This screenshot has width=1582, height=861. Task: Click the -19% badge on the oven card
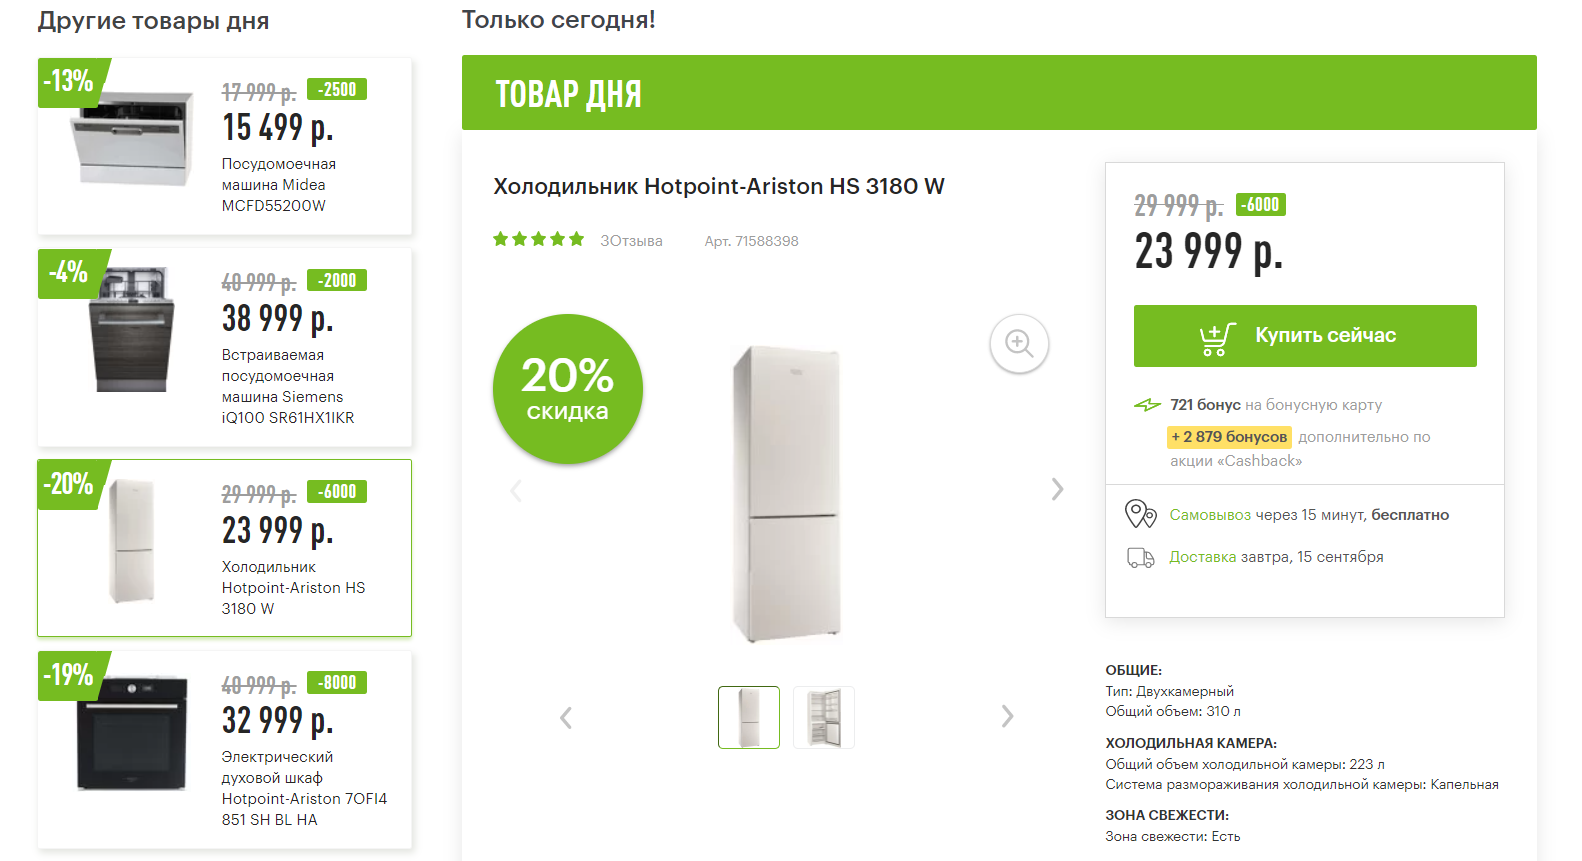click(69, 675)
